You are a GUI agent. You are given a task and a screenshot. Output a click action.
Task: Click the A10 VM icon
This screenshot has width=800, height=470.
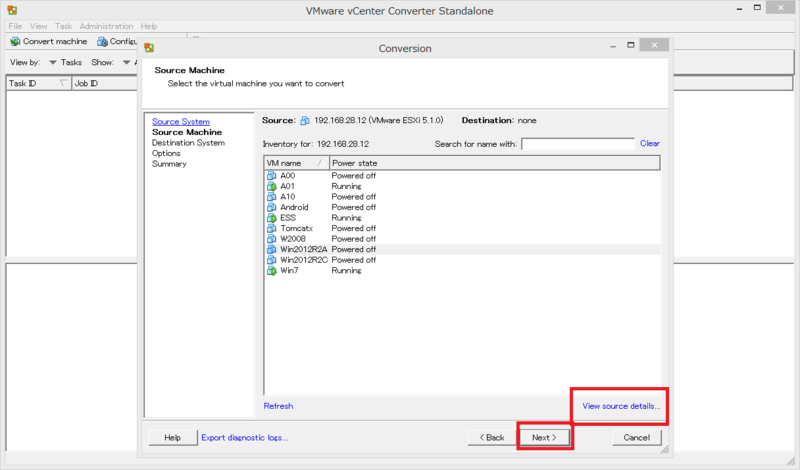[x=271, y=196]
